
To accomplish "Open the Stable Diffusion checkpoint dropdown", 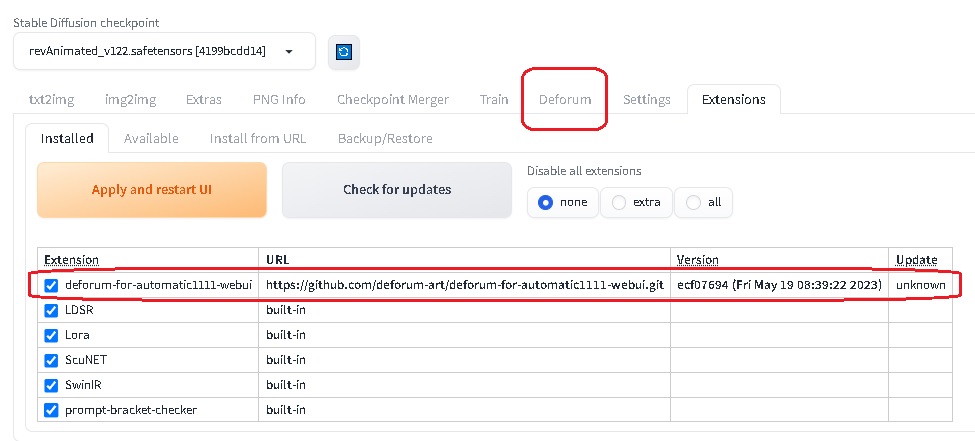I will pos(164,51).
